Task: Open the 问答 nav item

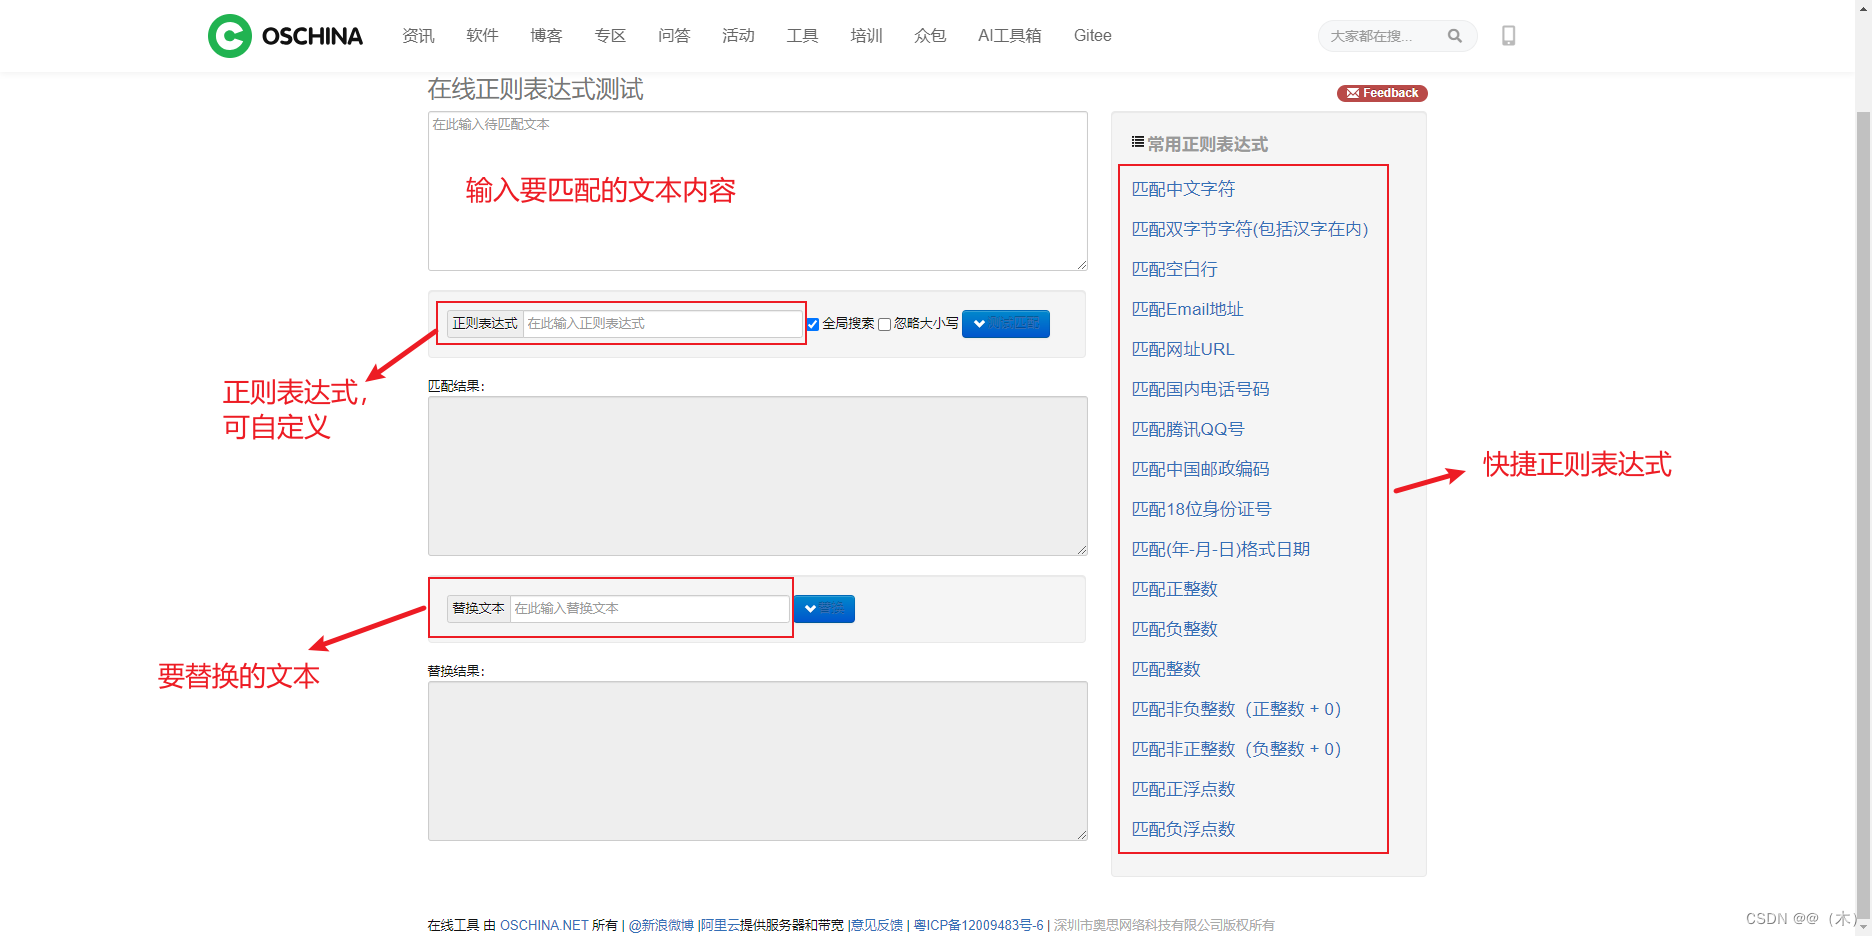Action: [674, 36]
